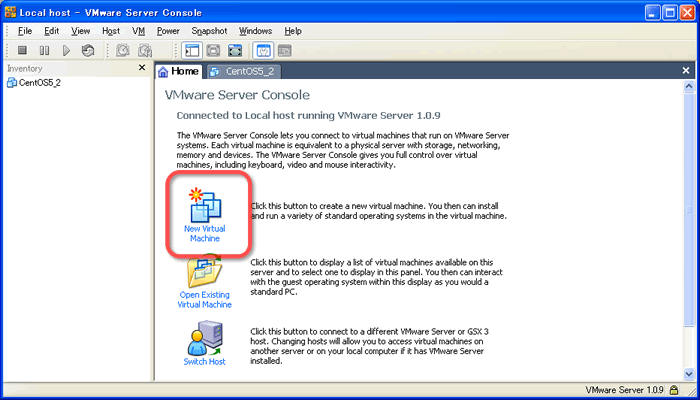Click the Open Existing Virtual Machine folder icon
The image size is (700, 400).
[x=205, y=271]
